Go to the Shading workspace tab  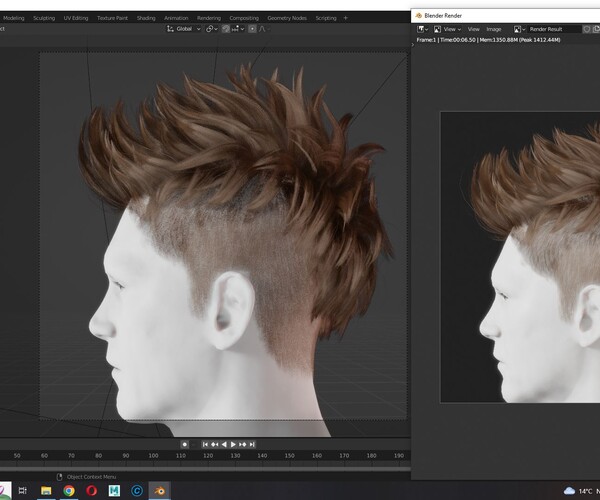click(146, 18)
